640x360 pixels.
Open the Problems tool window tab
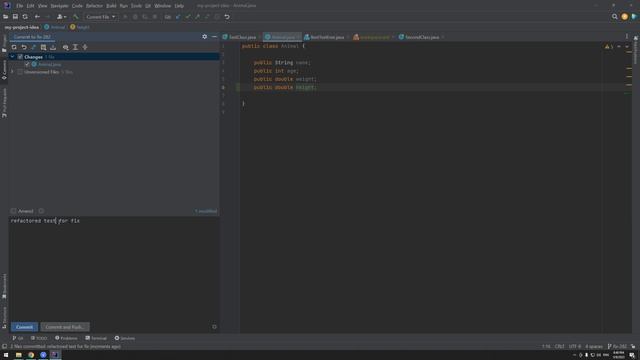pyautogui.click(x=66, y=338)
